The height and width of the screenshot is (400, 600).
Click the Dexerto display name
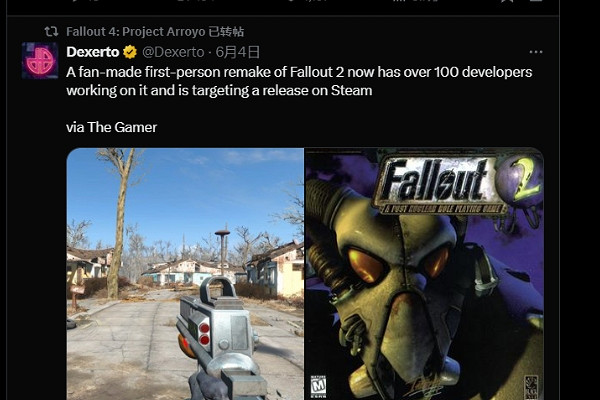[93, 52]
